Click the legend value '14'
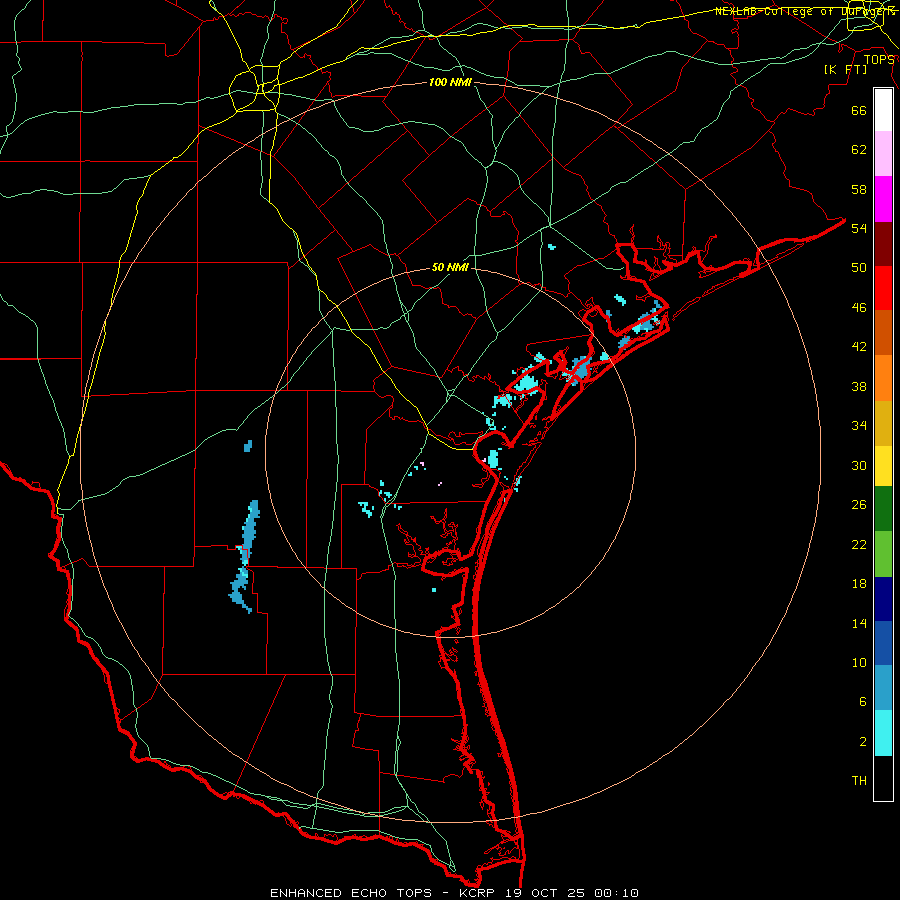900x900 pixels. (x=859, y=623)
